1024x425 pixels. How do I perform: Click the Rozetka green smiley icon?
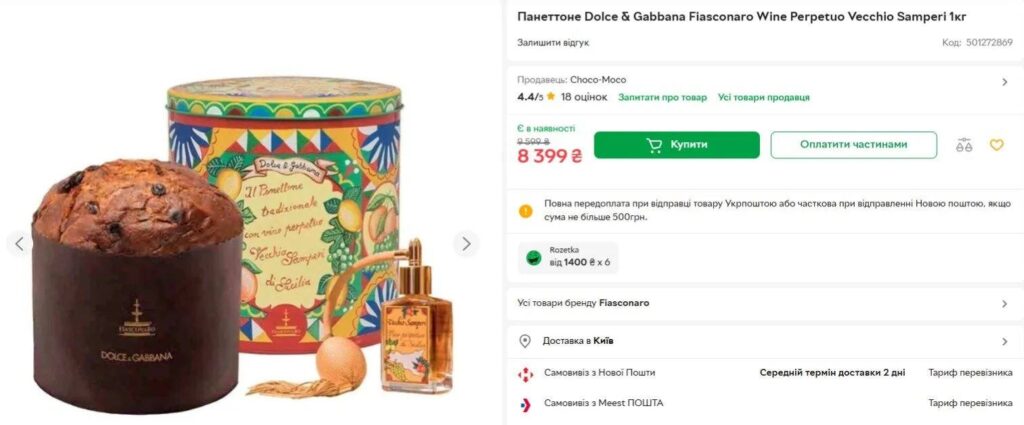pos(534,257)
